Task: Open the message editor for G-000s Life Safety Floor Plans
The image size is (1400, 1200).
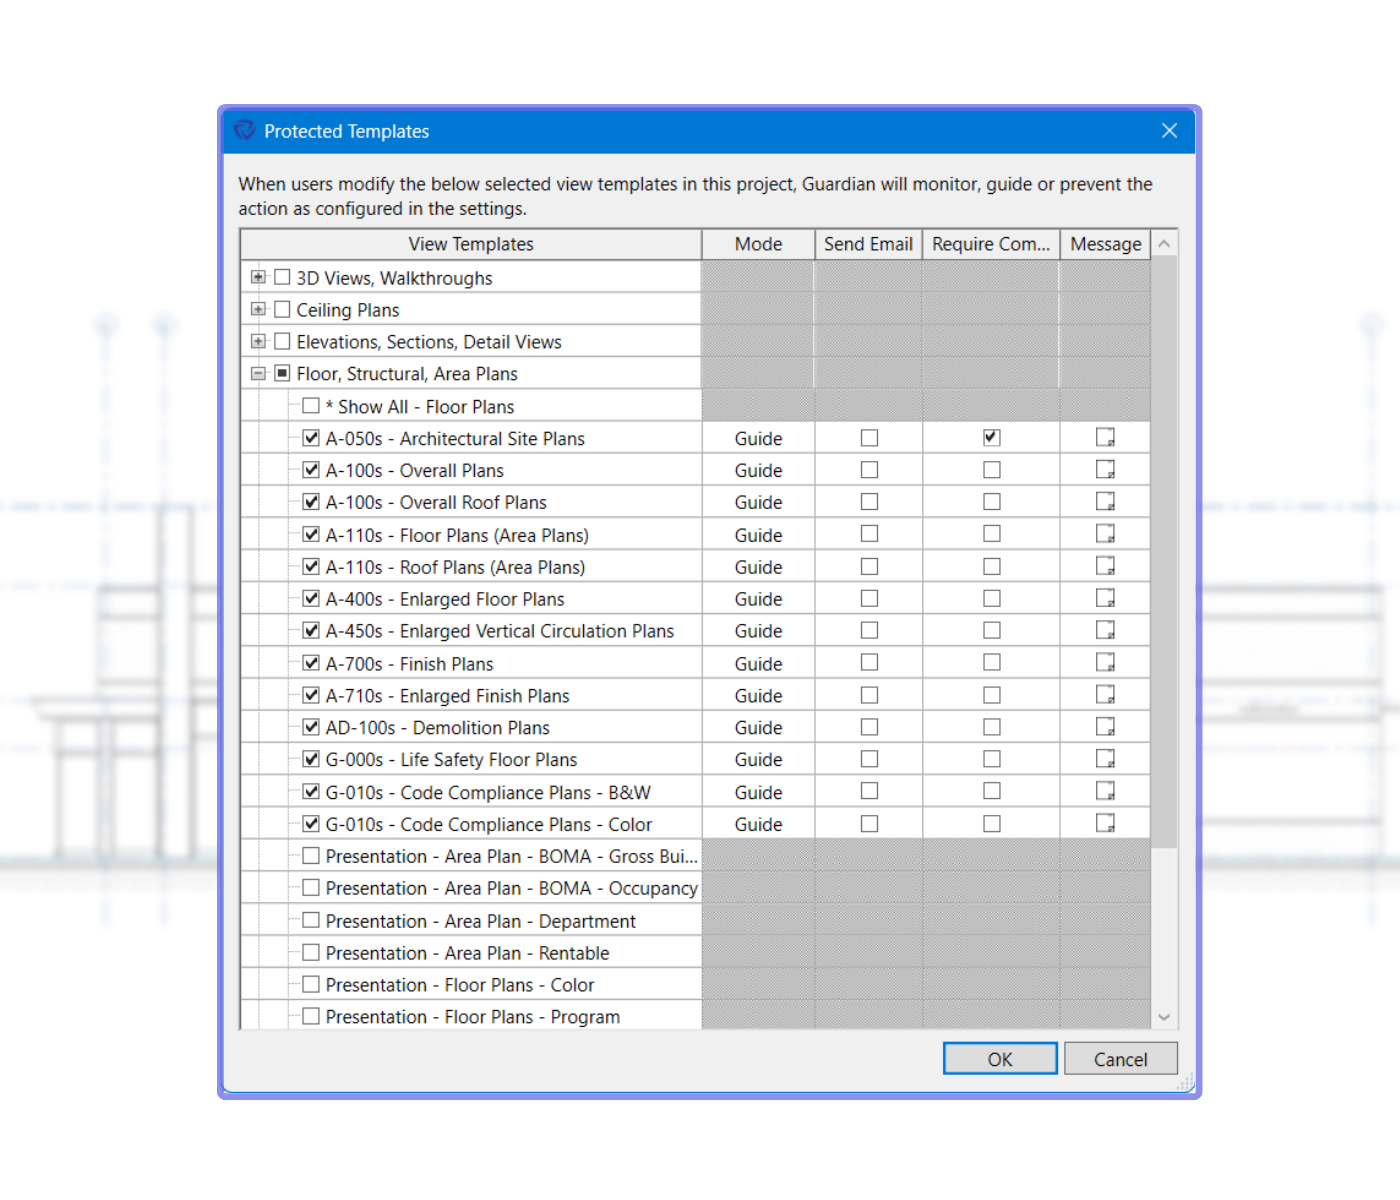Action: (x=1105, y=758)
